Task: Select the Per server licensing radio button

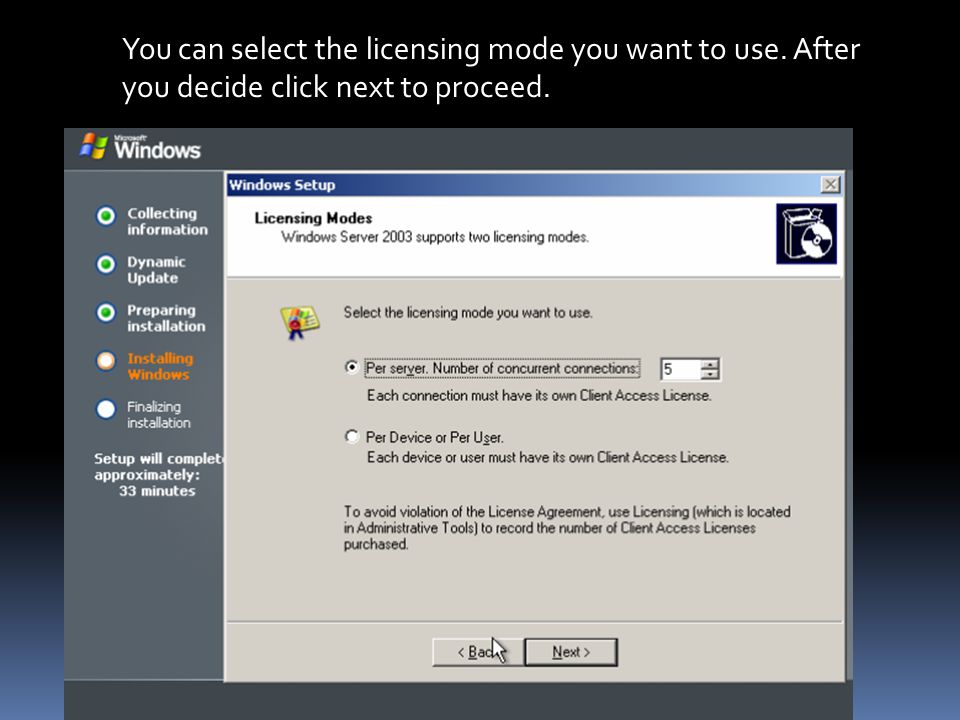Action: point(351,367)
